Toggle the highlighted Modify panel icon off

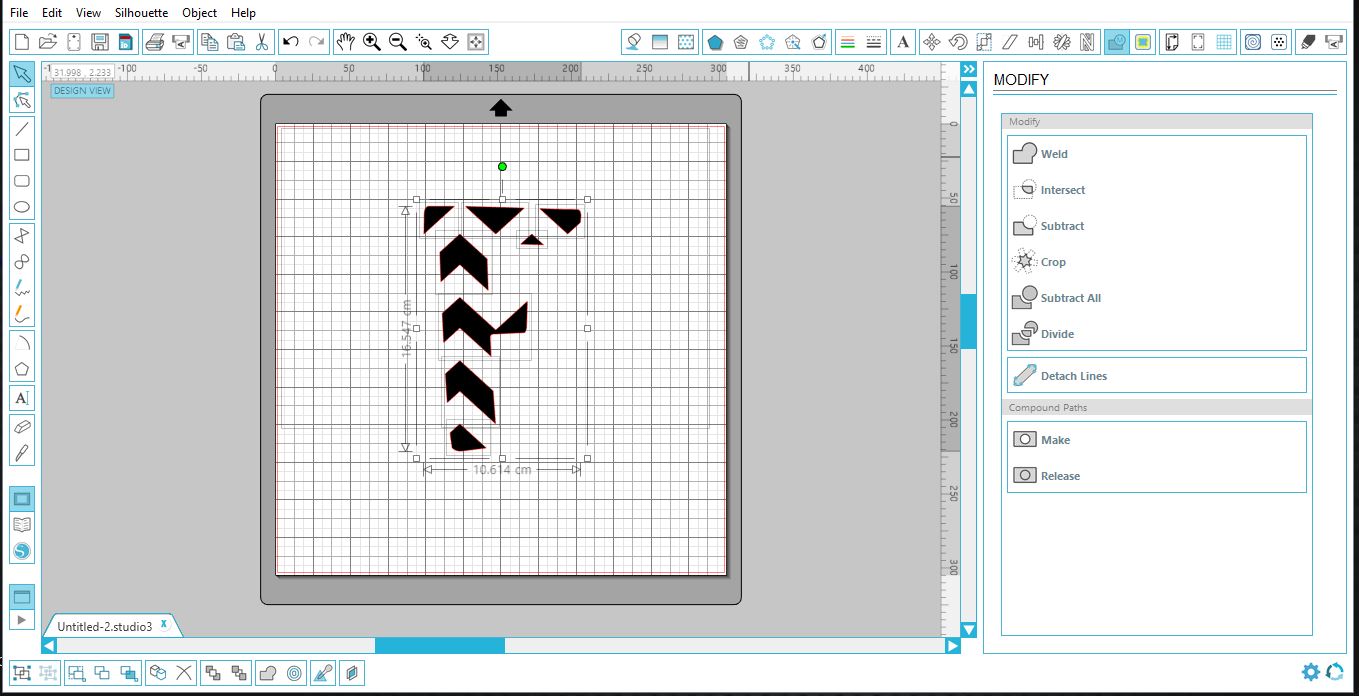(x=1116, y=42)
